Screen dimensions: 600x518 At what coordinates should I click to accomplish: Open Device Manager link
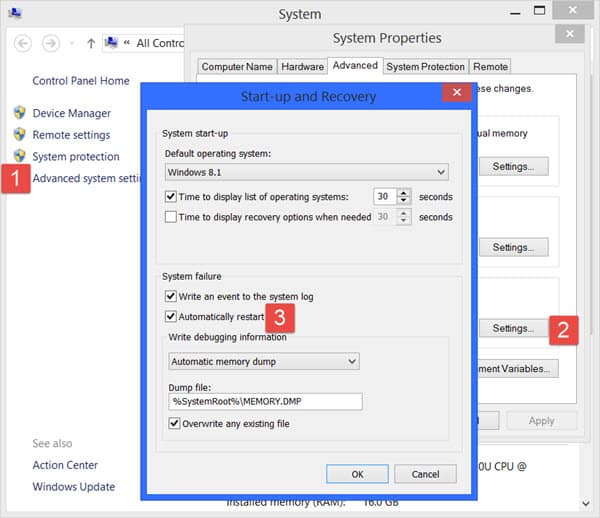click(x=72, y=113)
